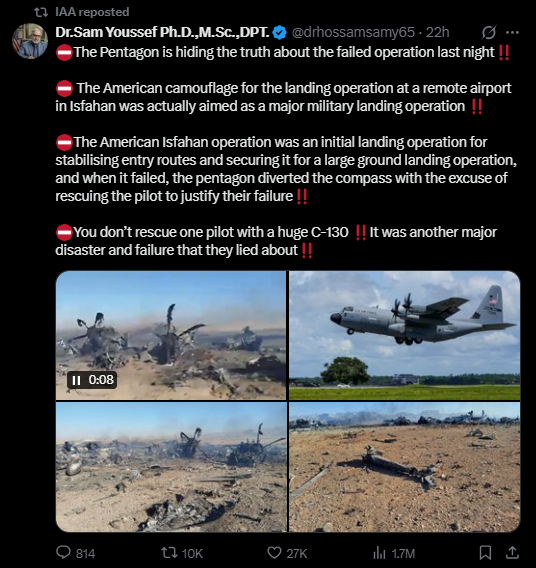
Task: Click the IAA reposted label
Action: pos(92,12)
